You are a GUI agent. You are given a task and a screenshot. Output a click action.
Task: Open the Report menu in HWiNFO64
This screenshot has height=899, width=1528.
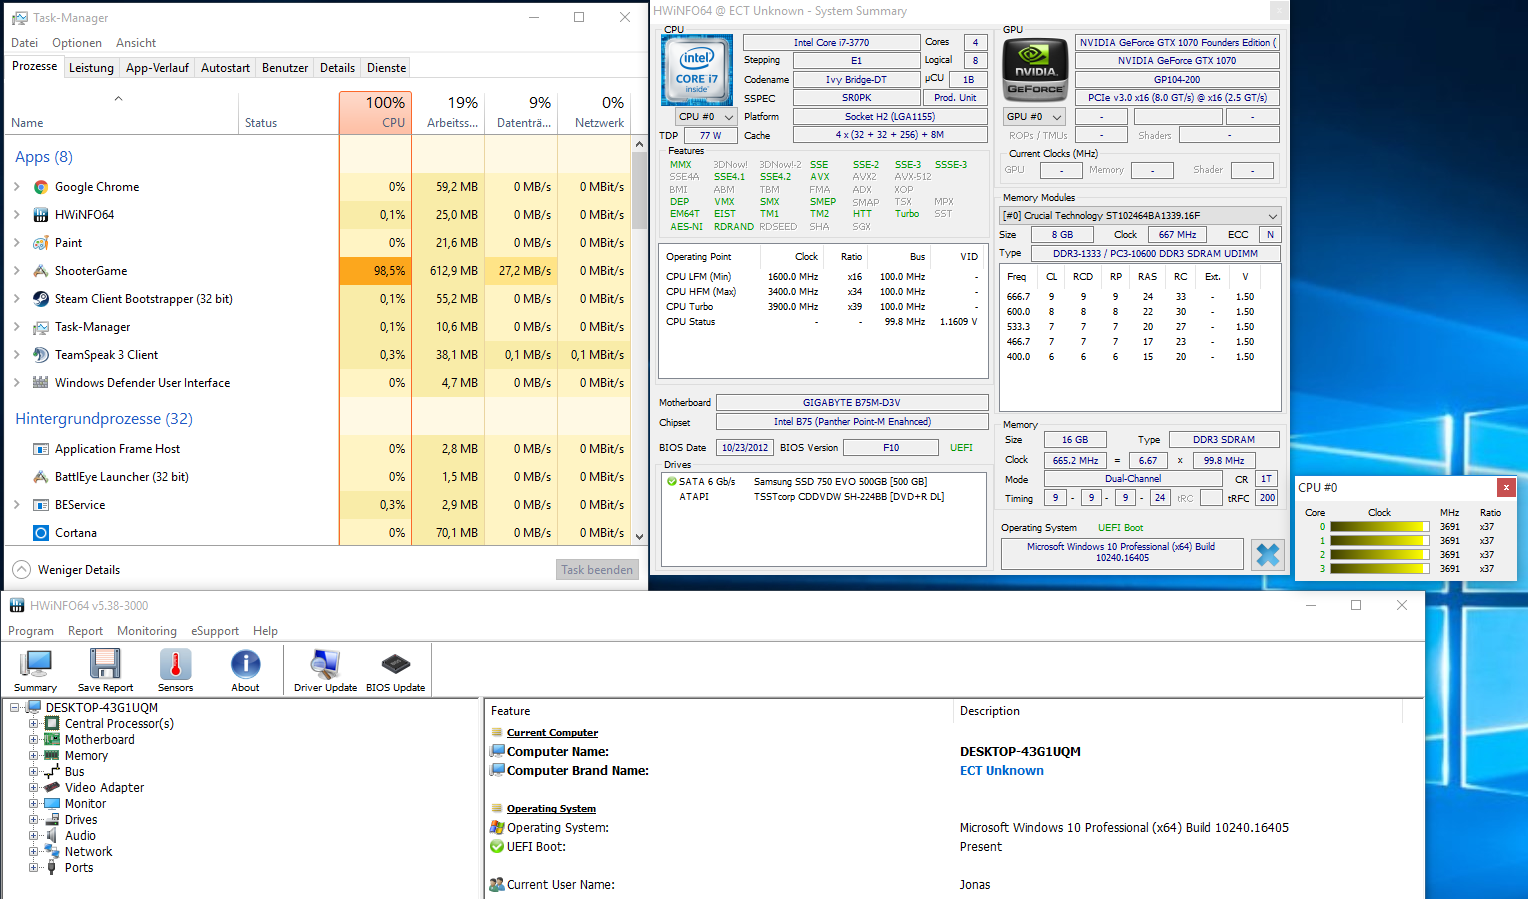(85, 631)
